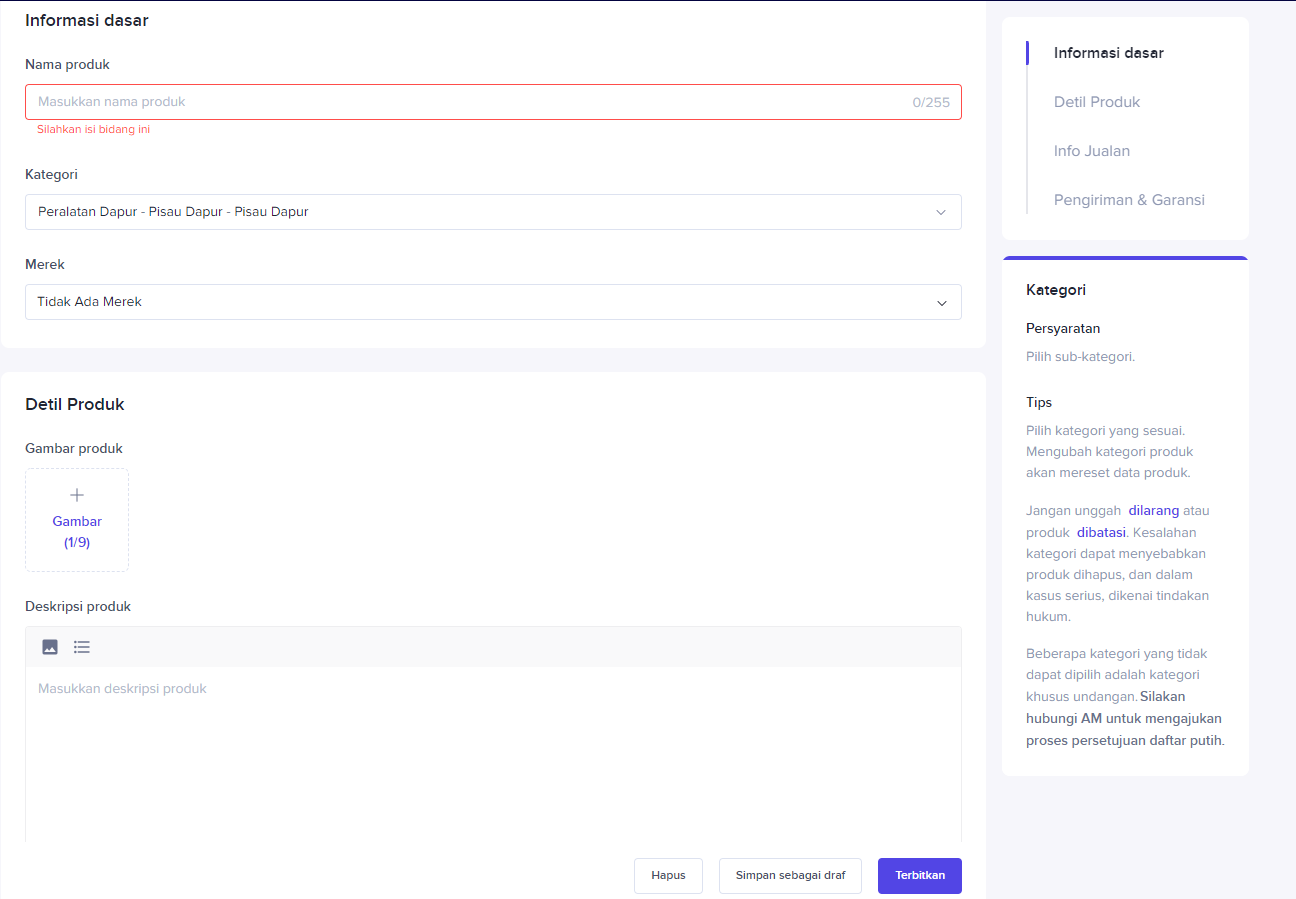This screenshot has height=899, width=1296.
Task: Click the insert image icon in description toolbar
Action: 50,647
